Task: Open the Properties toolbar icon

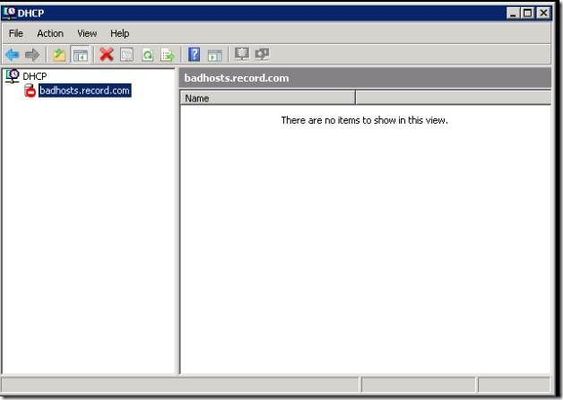Action: [127, 55]
